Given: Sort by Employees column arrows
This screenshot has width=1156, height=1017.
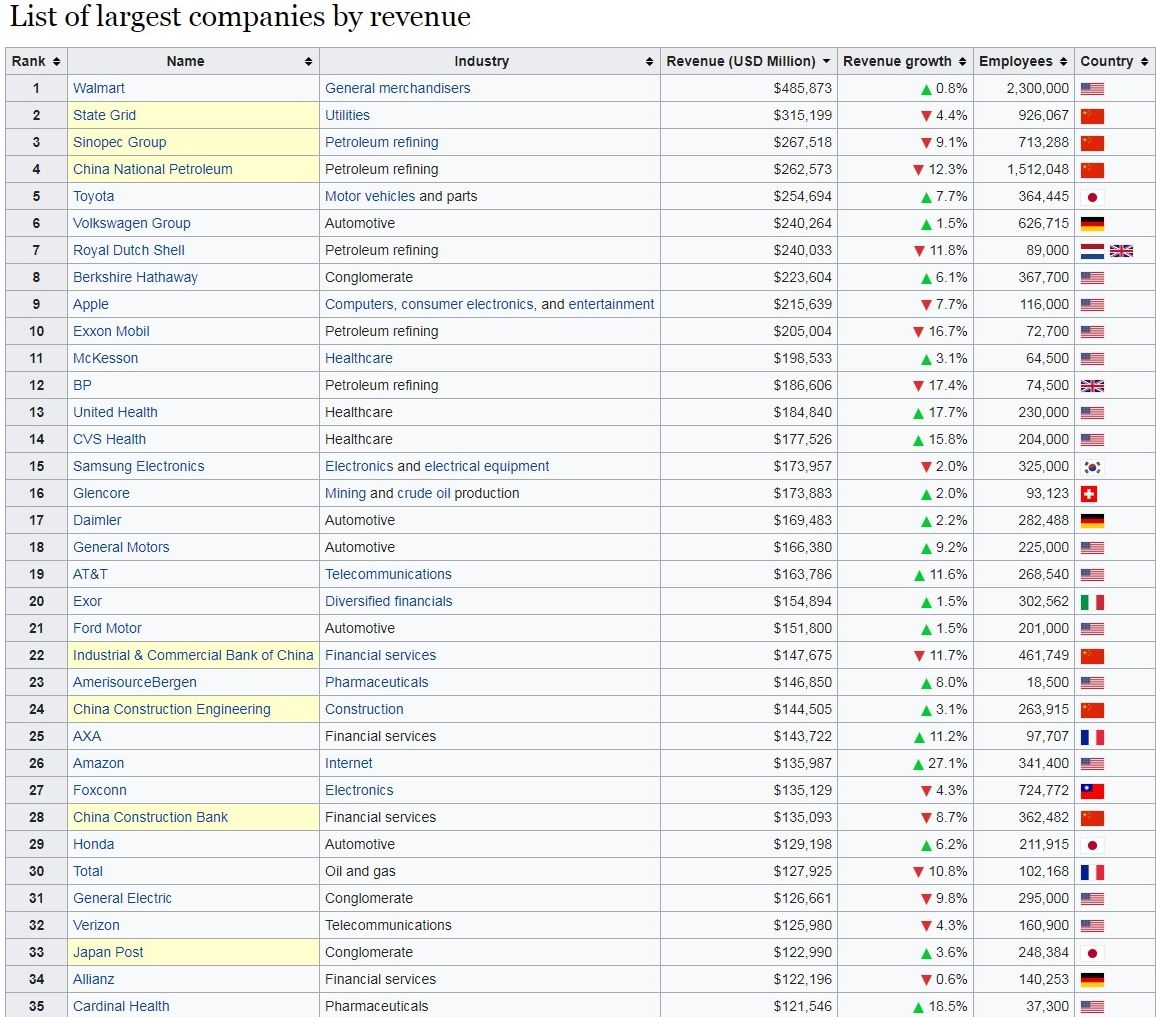Looking at the screenshot, I should [x=1063, y=61].
